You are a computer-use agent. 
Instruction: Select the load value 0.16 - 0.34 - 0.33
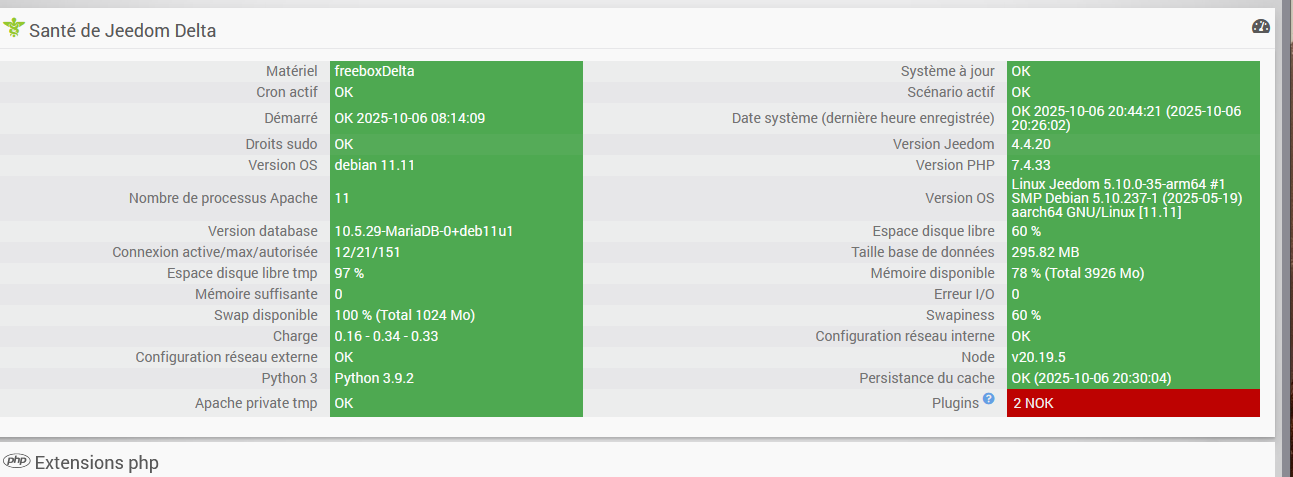[386, 336]
